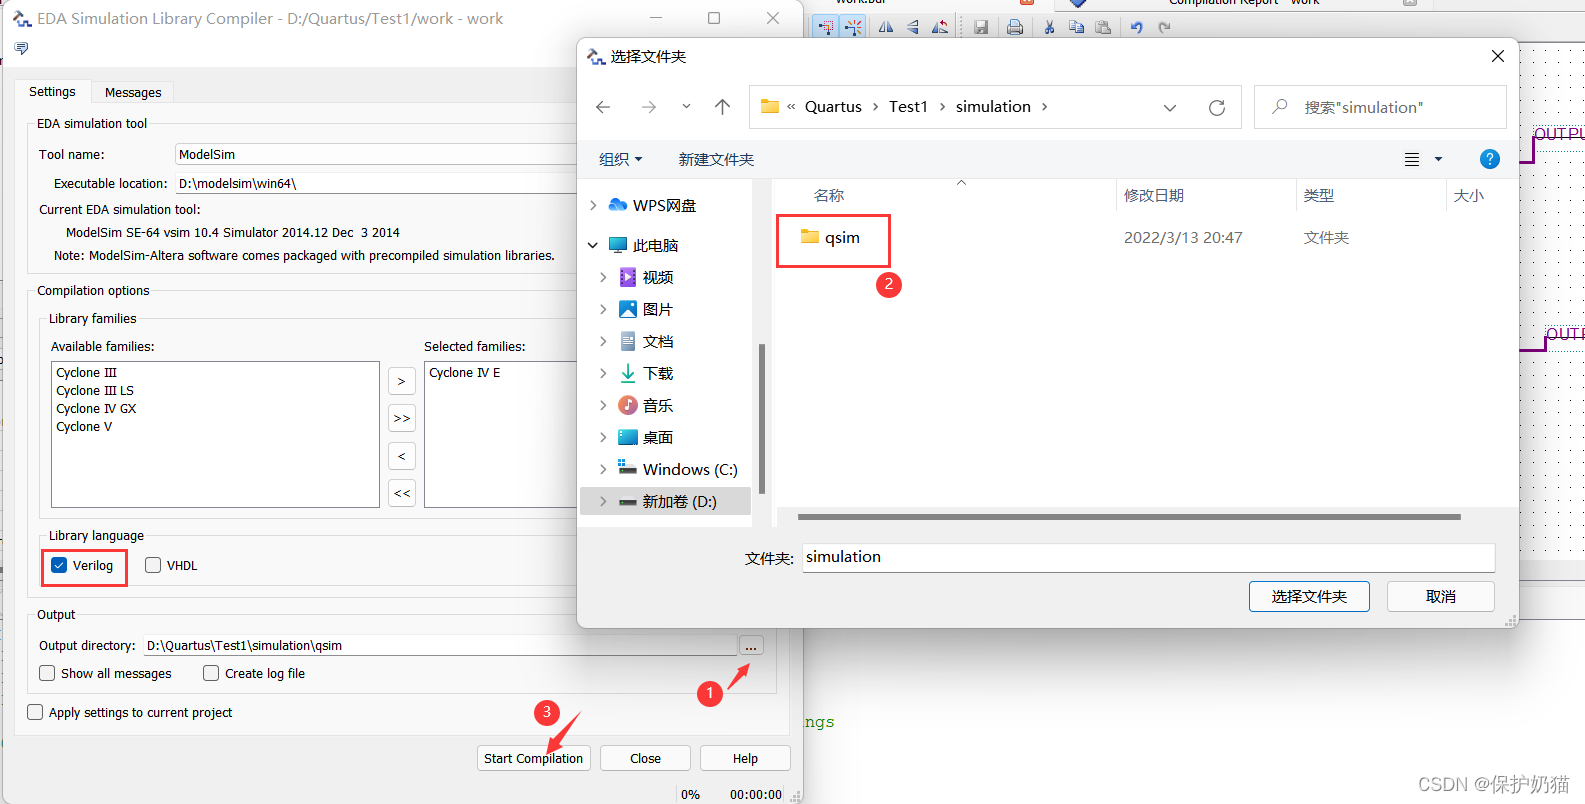Click the flip vertical icon in Quartus toolbar
Viewport: 1585px width, 804px height.
pos(913,27)
